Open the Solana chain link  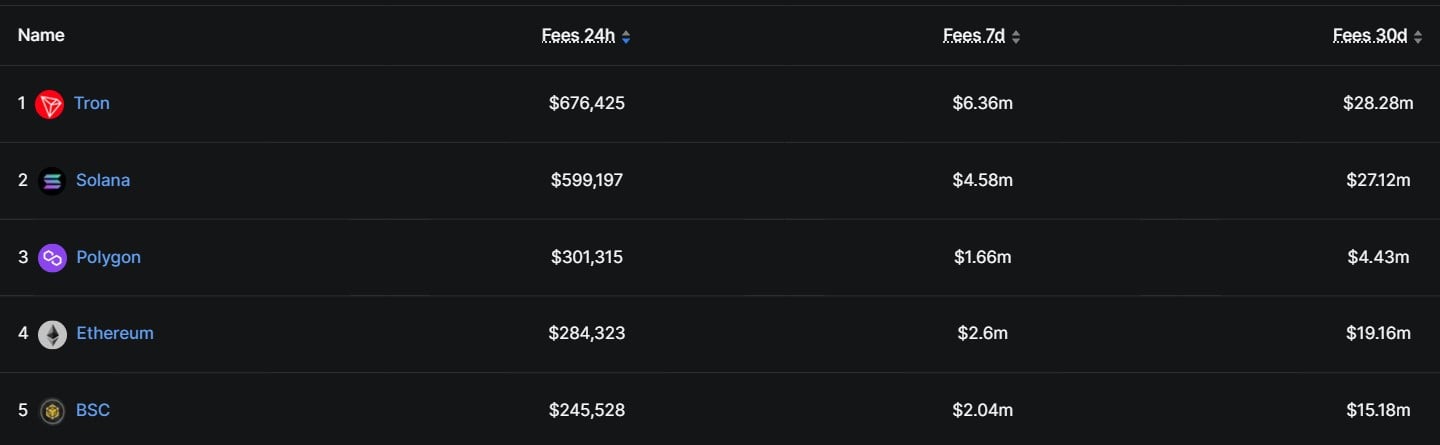pyautogui.click(x=103, y=180)
